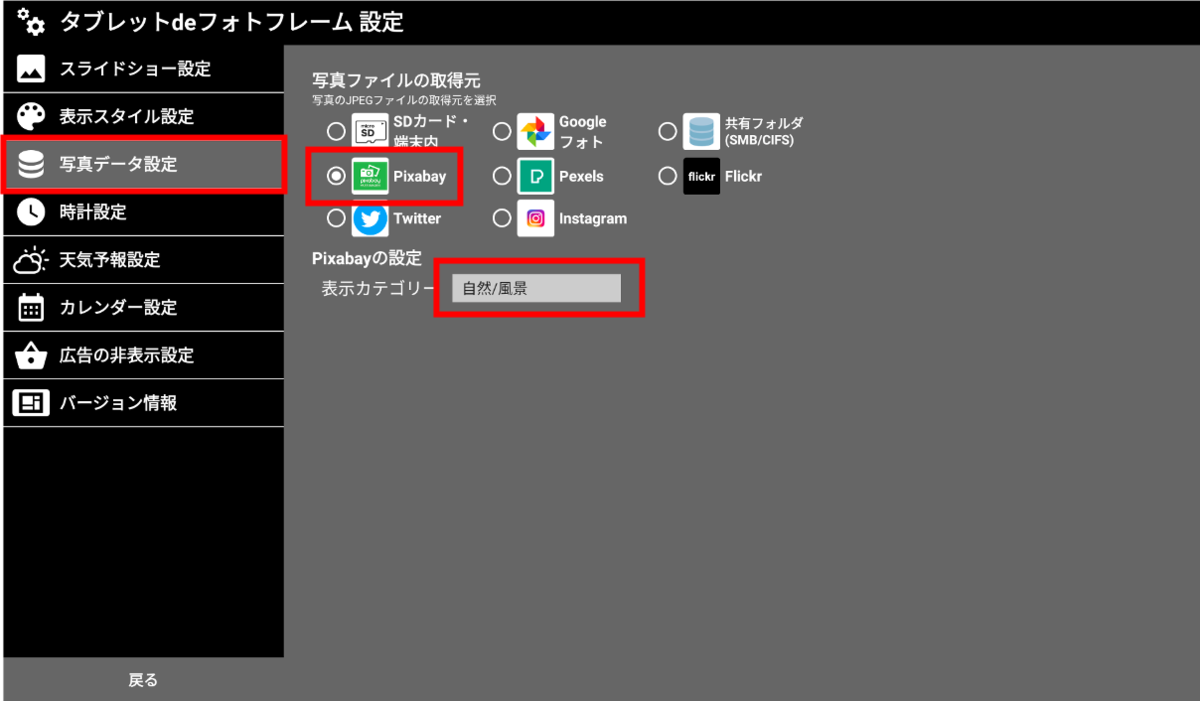Click the 戻る back button
Viewport: 1200px width, 701px height.
click(143, 680)
